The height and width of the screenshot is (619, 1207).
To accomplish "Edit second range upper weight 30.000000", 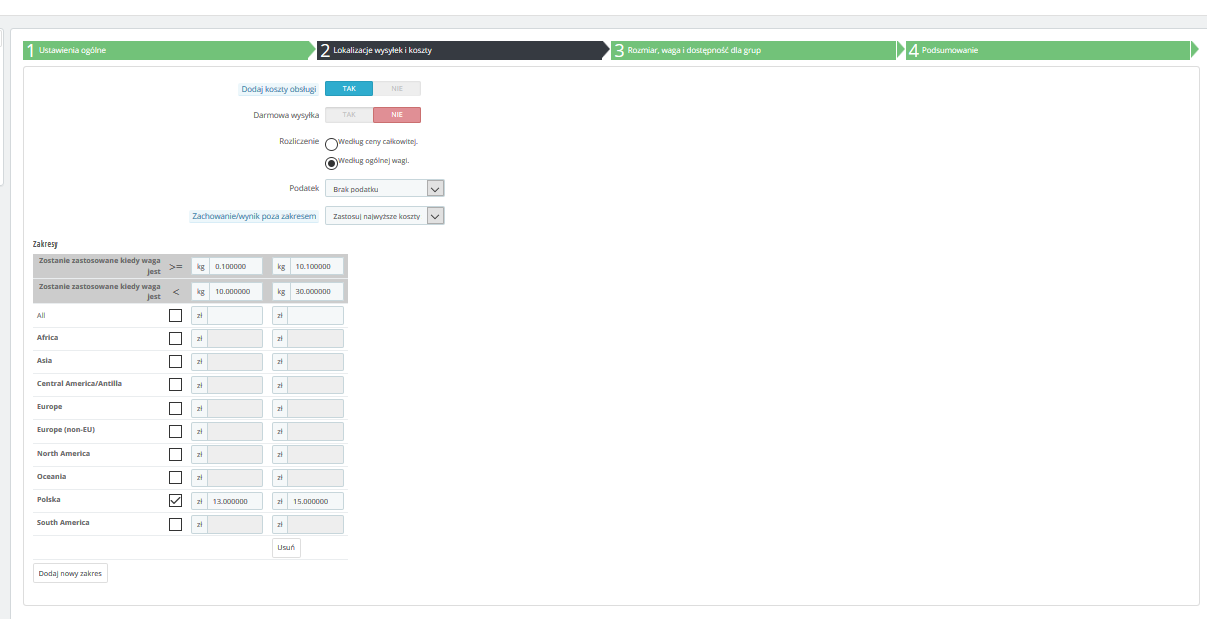I will (316, 291).
